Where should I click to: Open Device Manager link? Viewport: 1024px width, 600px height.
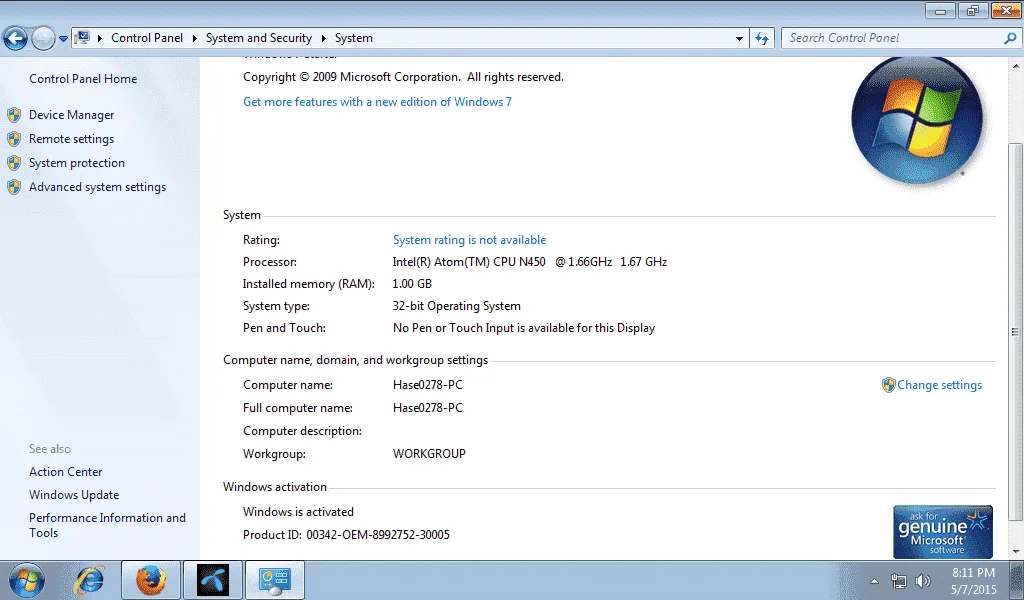pyautogui.click(x=71, y=115)
